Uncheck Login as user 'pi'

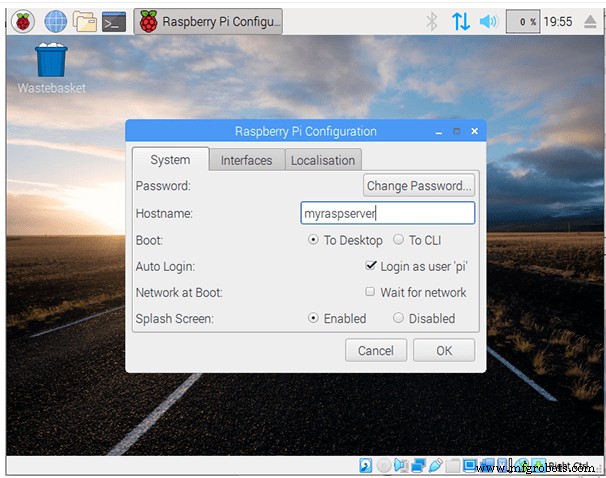pyautogui.click(x=416, y=266)
